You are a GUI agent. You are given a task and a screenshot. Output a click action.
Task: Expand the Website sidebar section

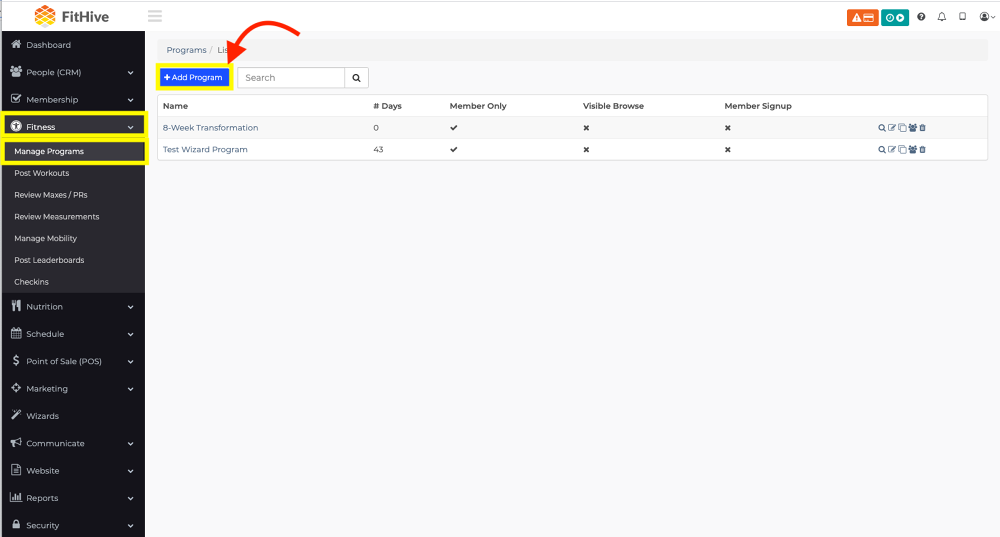(x=73, y=471)
